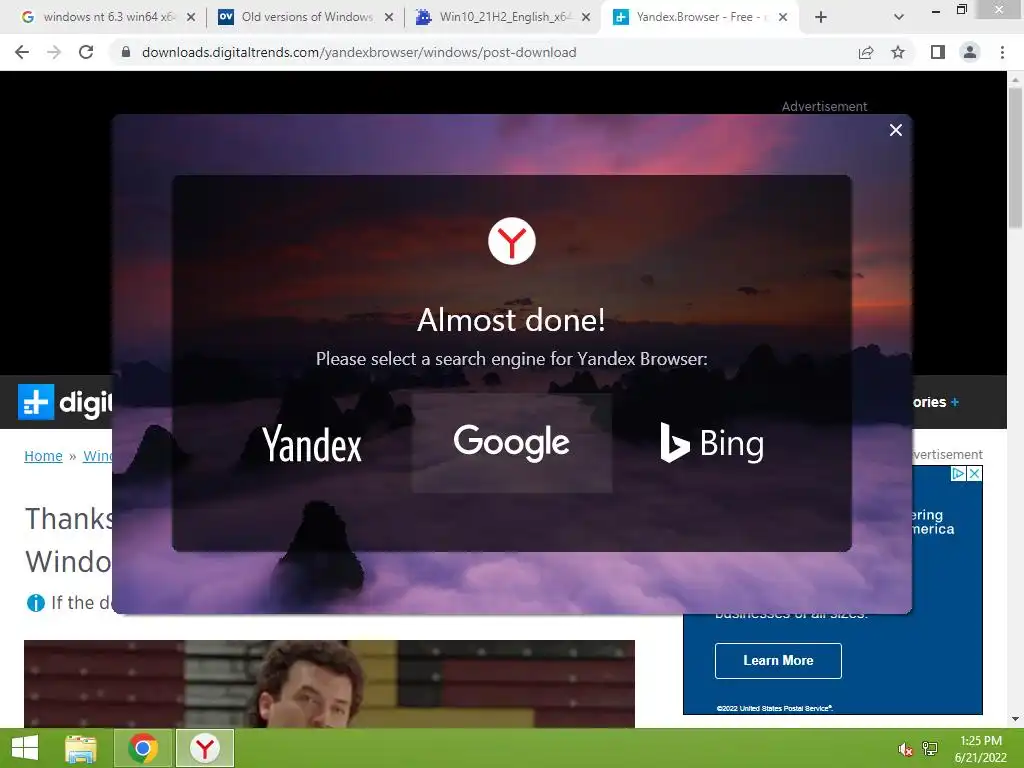This screenshot has height=768, width=1024.
Task: Close the Win10_21H2_English tab
Action: coord(586,17)
